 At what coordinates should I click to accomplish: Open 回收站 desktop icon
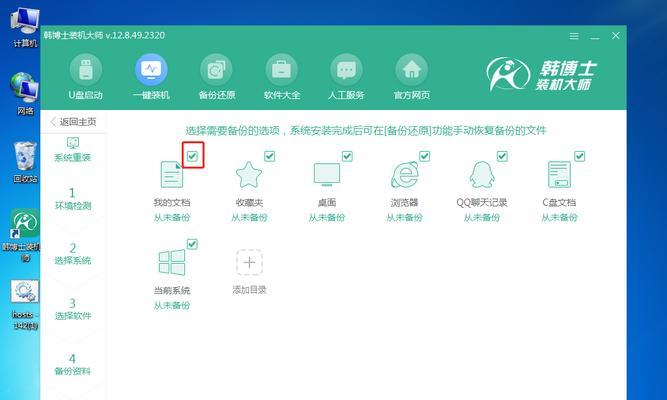25,162
